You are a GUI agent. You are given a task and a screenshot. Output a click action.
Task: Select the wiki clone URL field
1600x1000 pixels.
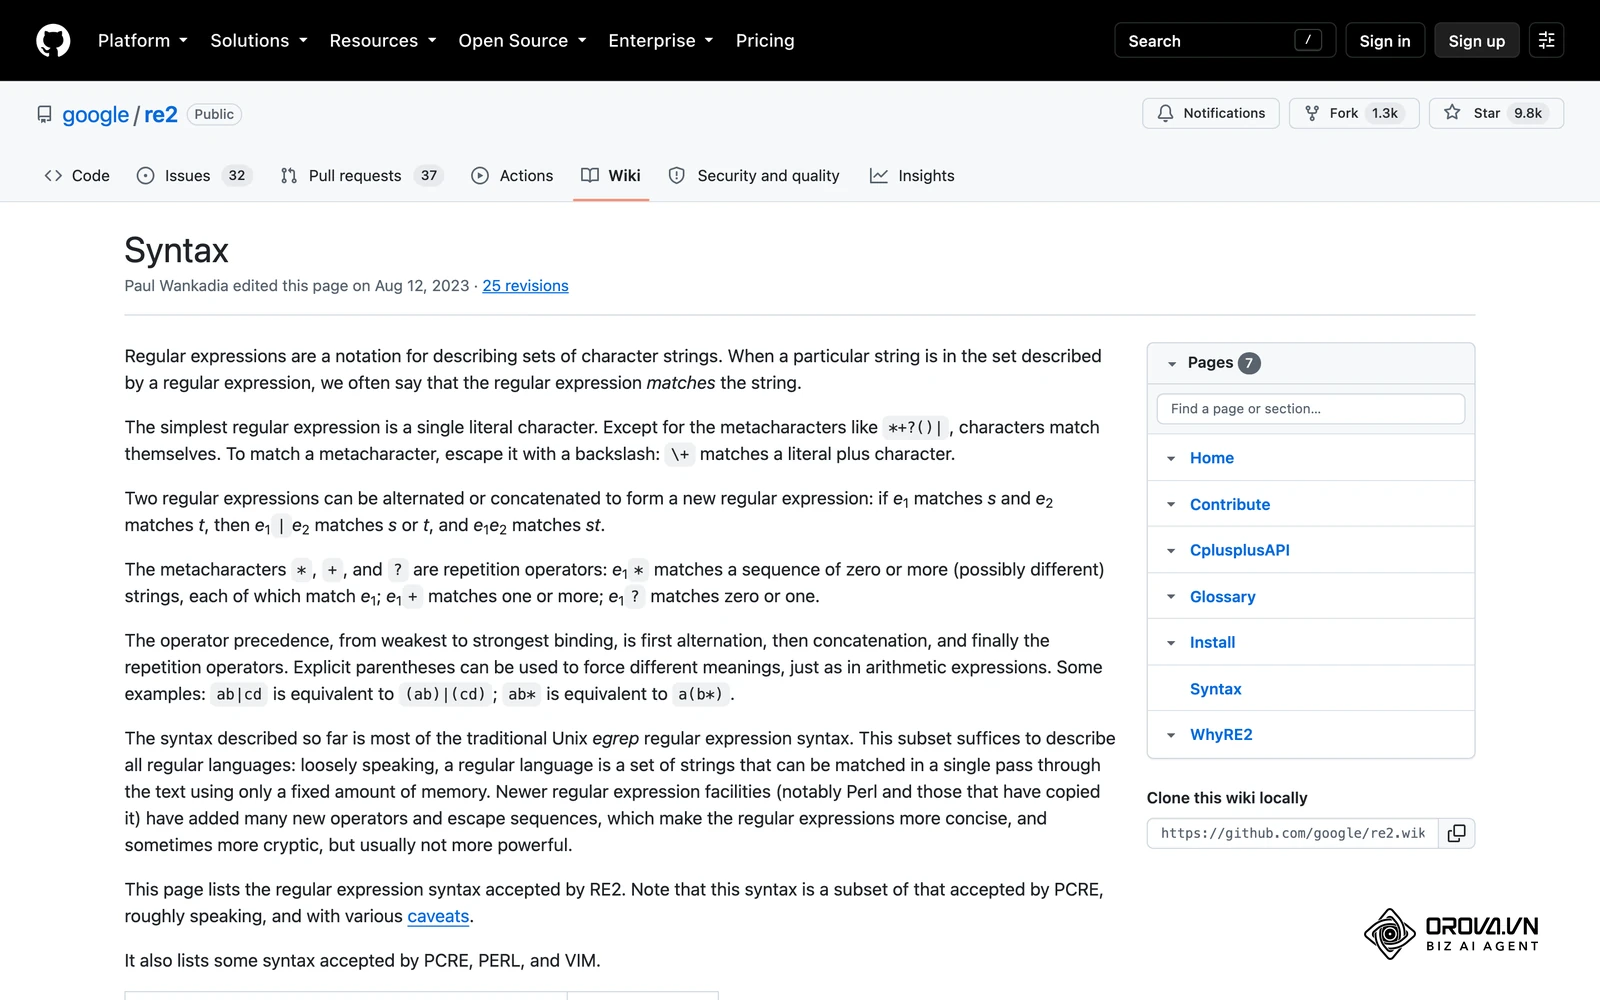coord(1293,833)
